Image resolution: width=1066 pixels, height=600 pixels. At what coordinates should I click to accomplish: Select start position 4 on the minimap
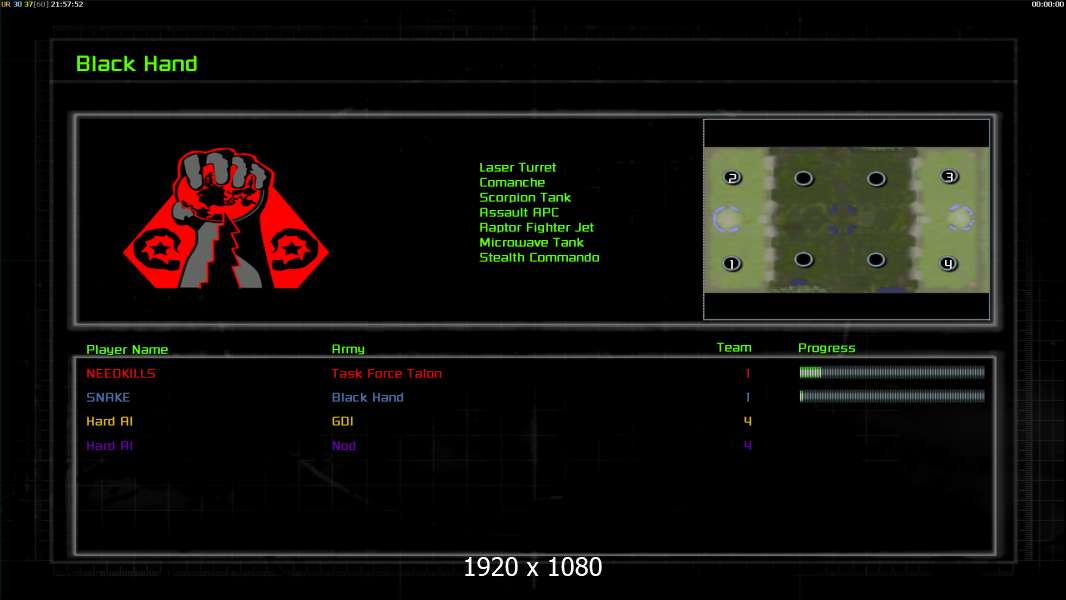click(948, 264)
